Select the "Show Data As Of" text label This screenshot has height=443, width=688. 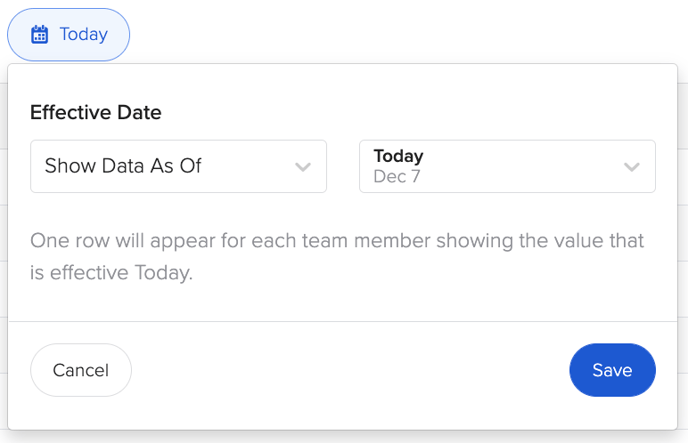123,166
